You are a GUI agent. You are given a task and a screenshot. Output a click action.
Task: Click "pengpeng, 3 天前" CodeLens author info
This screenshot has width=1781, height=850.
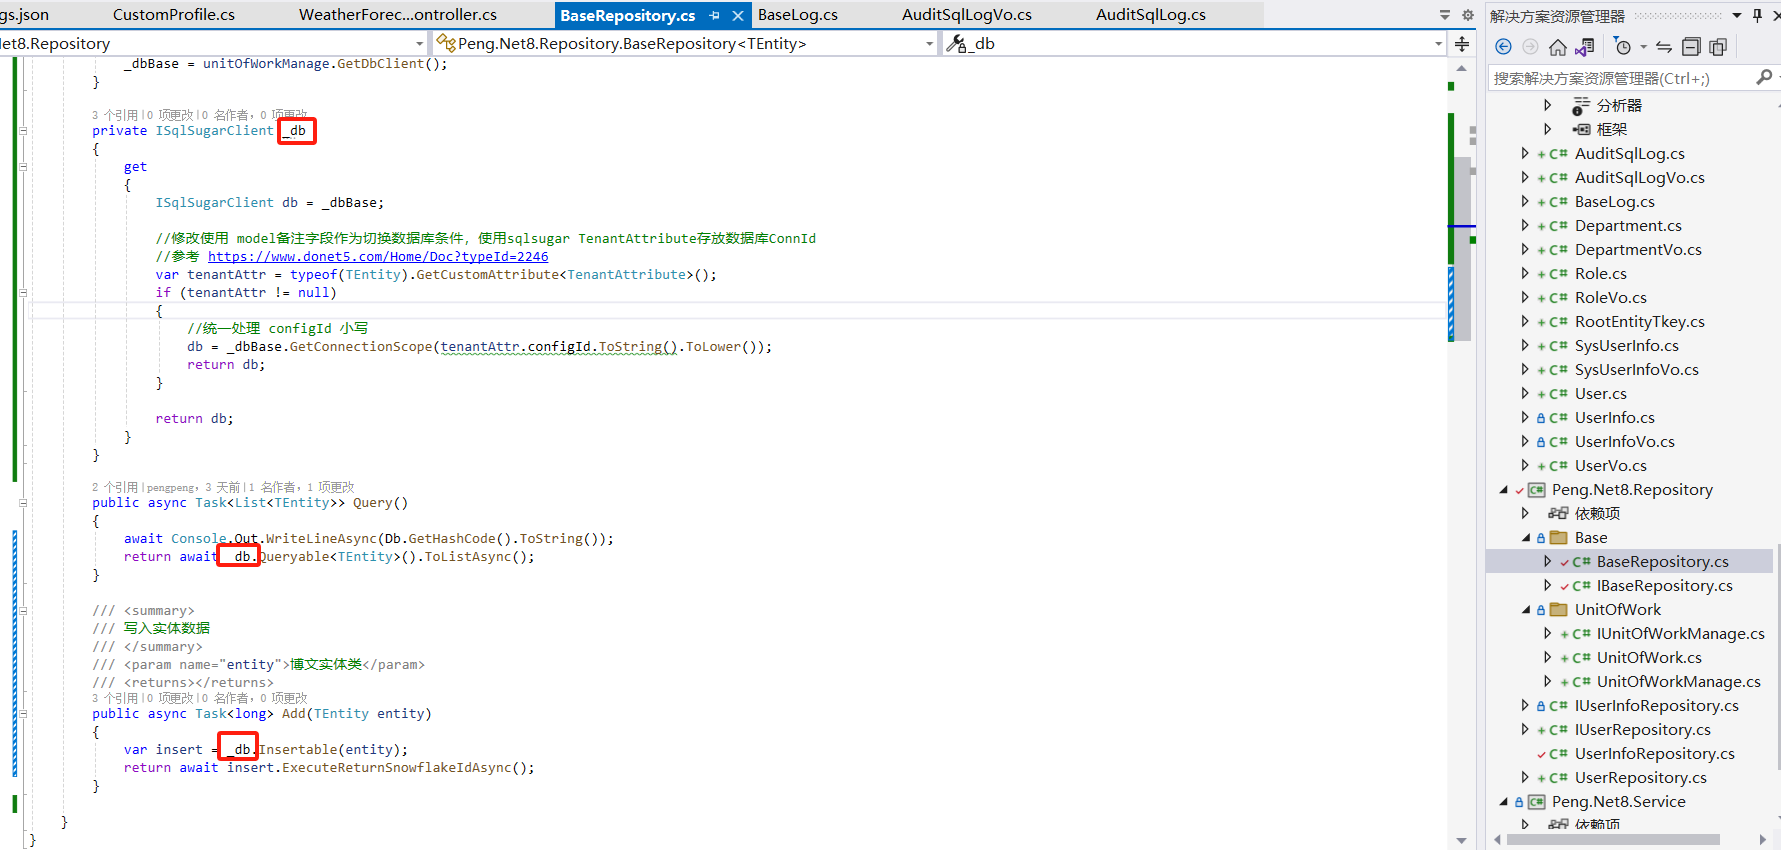click(x=194, y=487)
